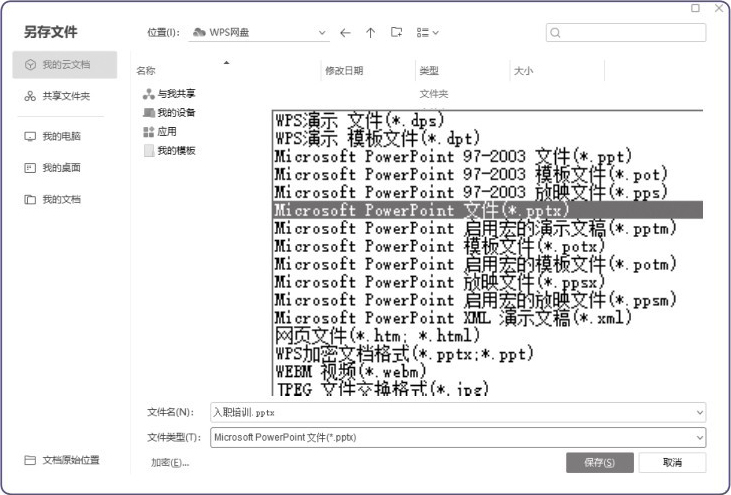Choose PowerPoint XML 演示文稿(*.xml) format
The image size is (731, 495).
488,317
